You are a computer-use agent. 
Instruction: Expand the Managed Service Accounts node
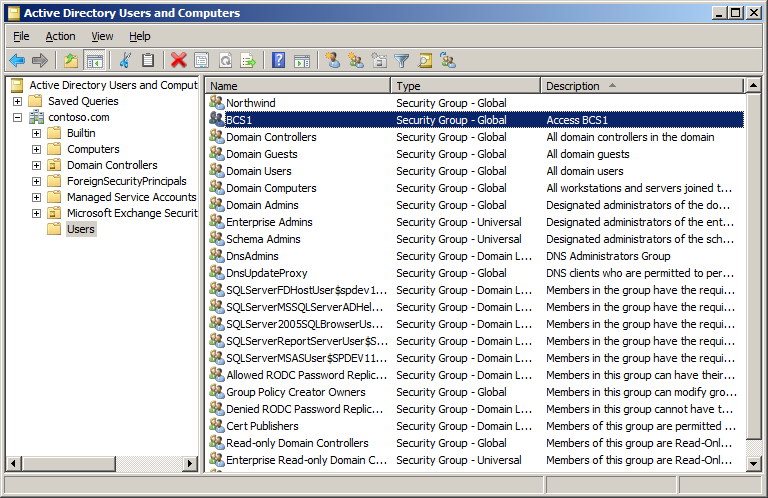37,197
